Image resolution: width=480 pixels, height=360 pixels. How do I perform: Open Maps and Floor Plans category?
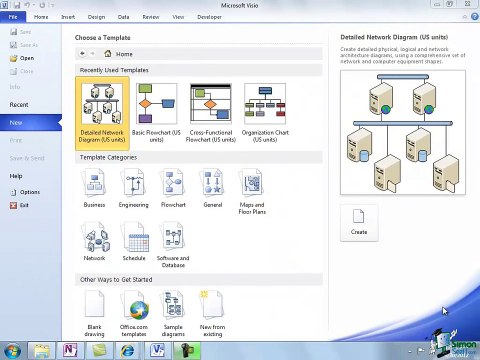252,192
